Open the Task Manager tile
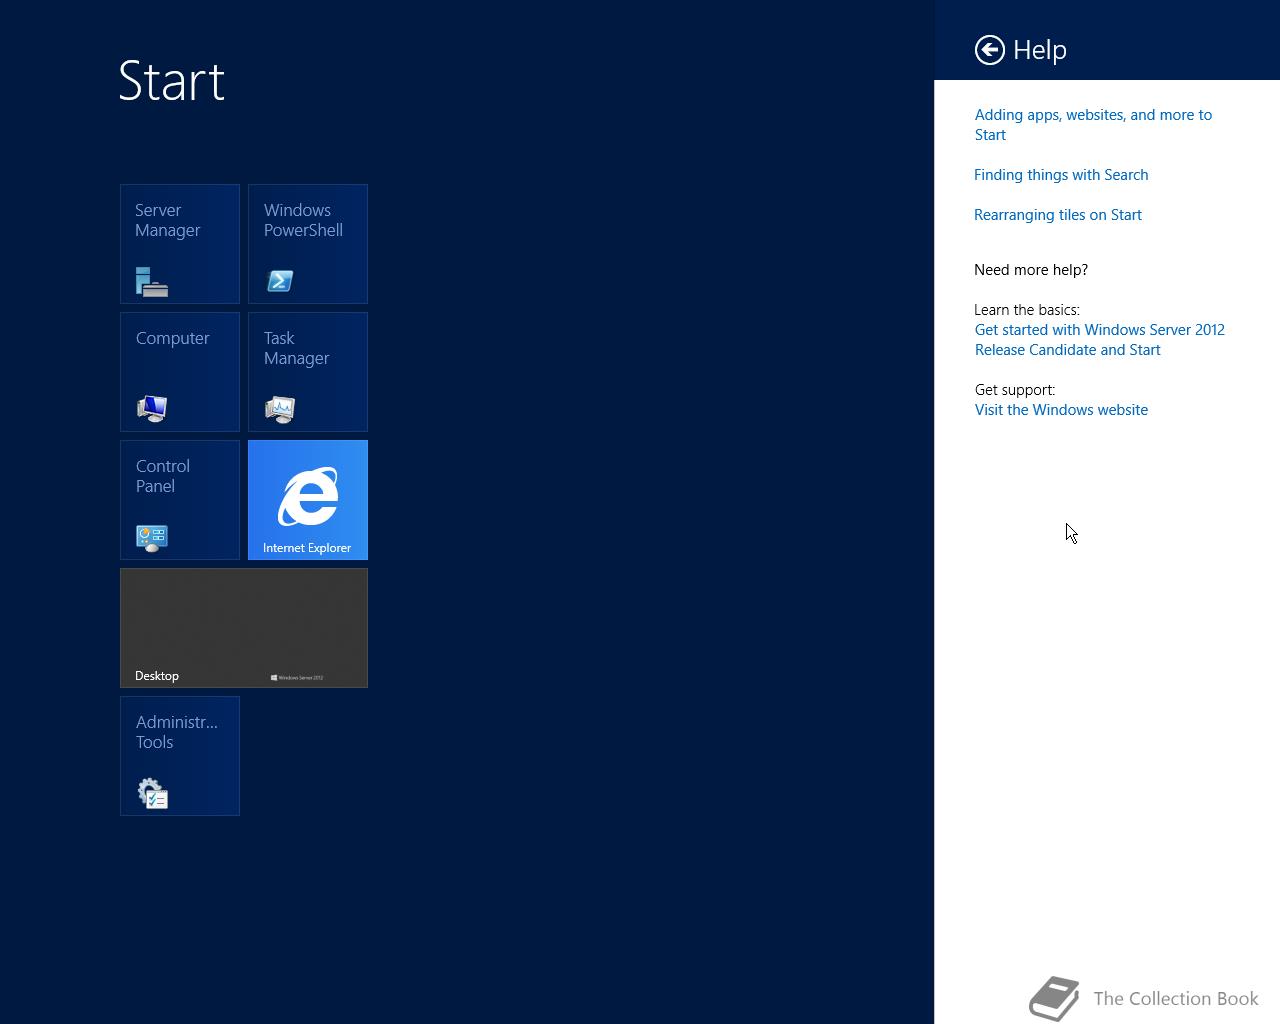Viewport: 1280px width, 1024px height. 308,372
